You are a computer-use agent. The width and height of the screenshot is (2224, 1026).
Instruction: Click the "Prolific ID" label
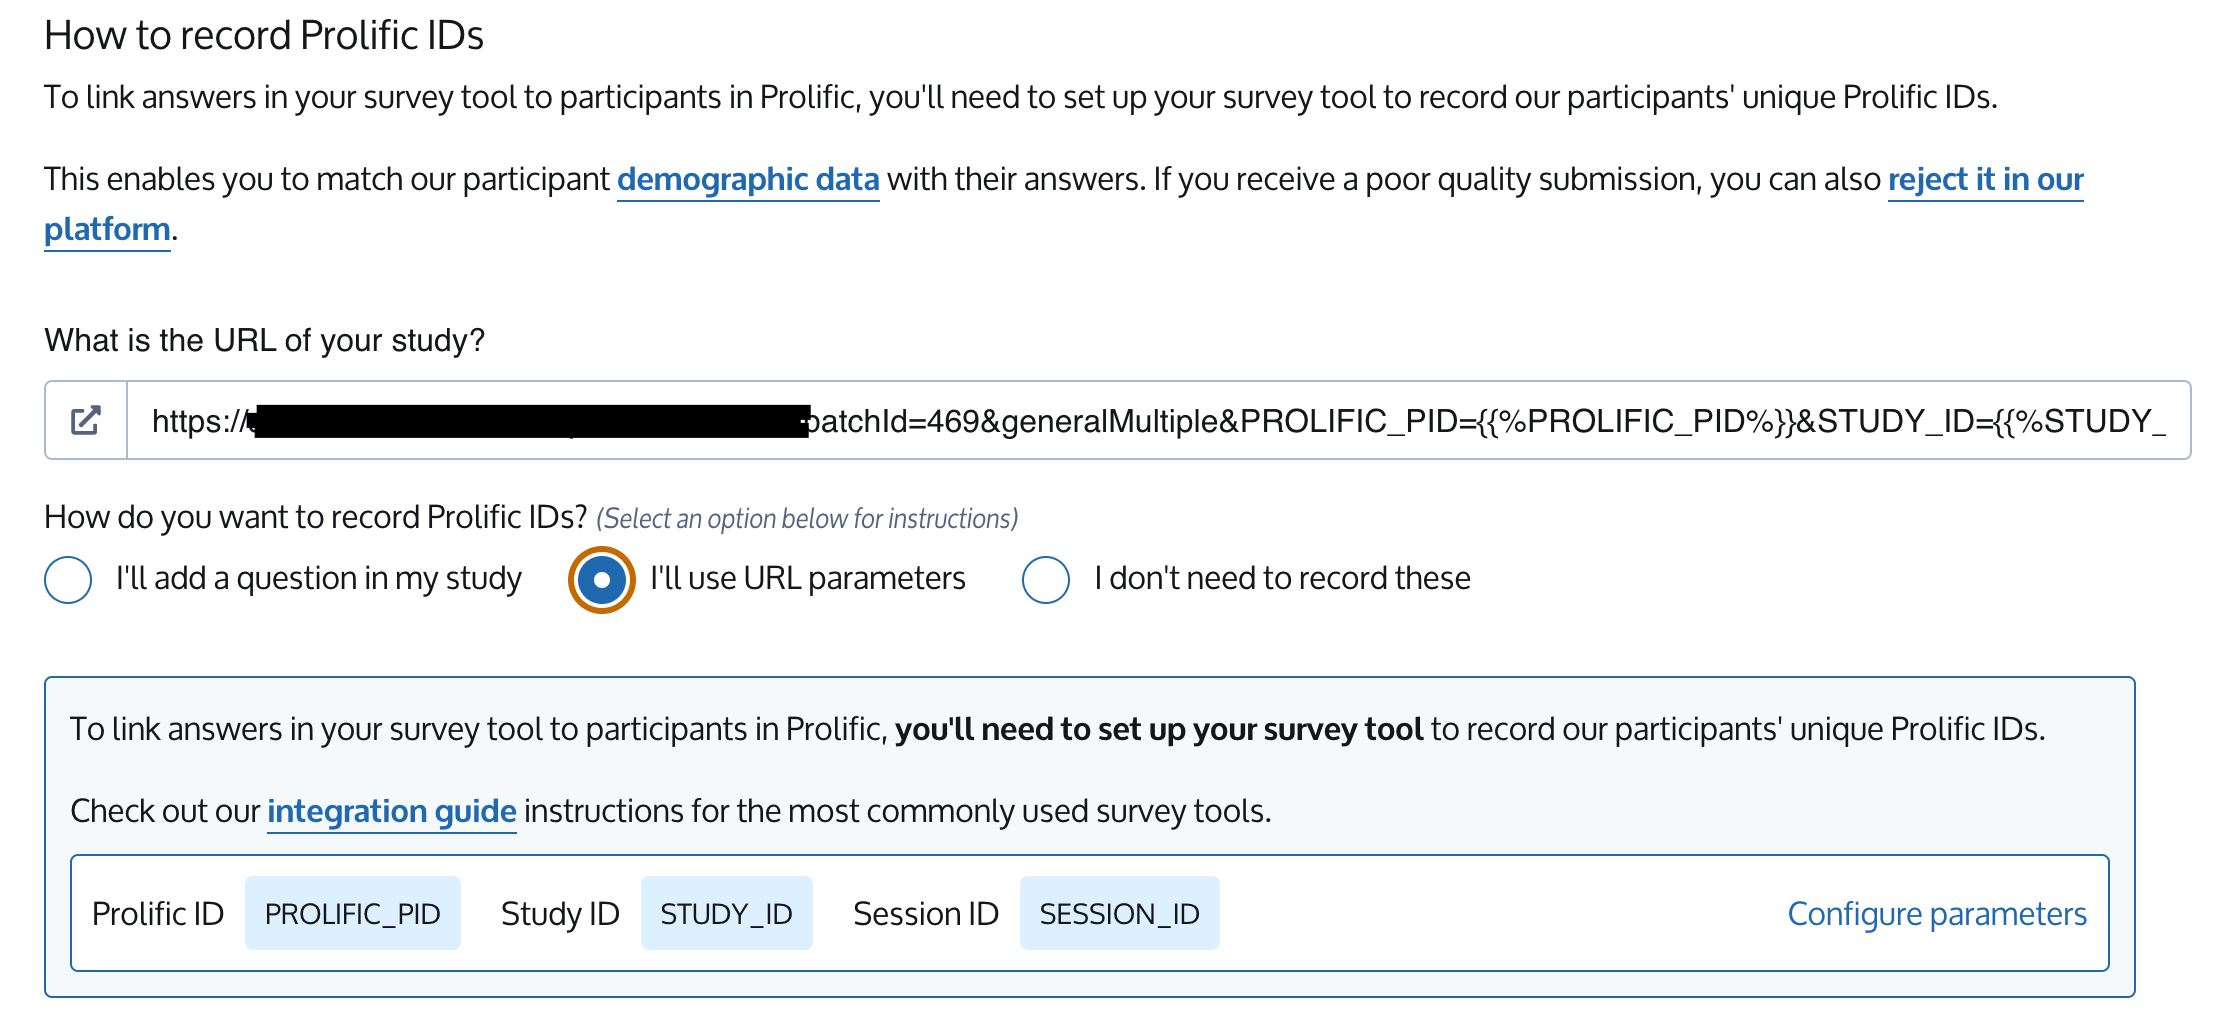(158, 914)
